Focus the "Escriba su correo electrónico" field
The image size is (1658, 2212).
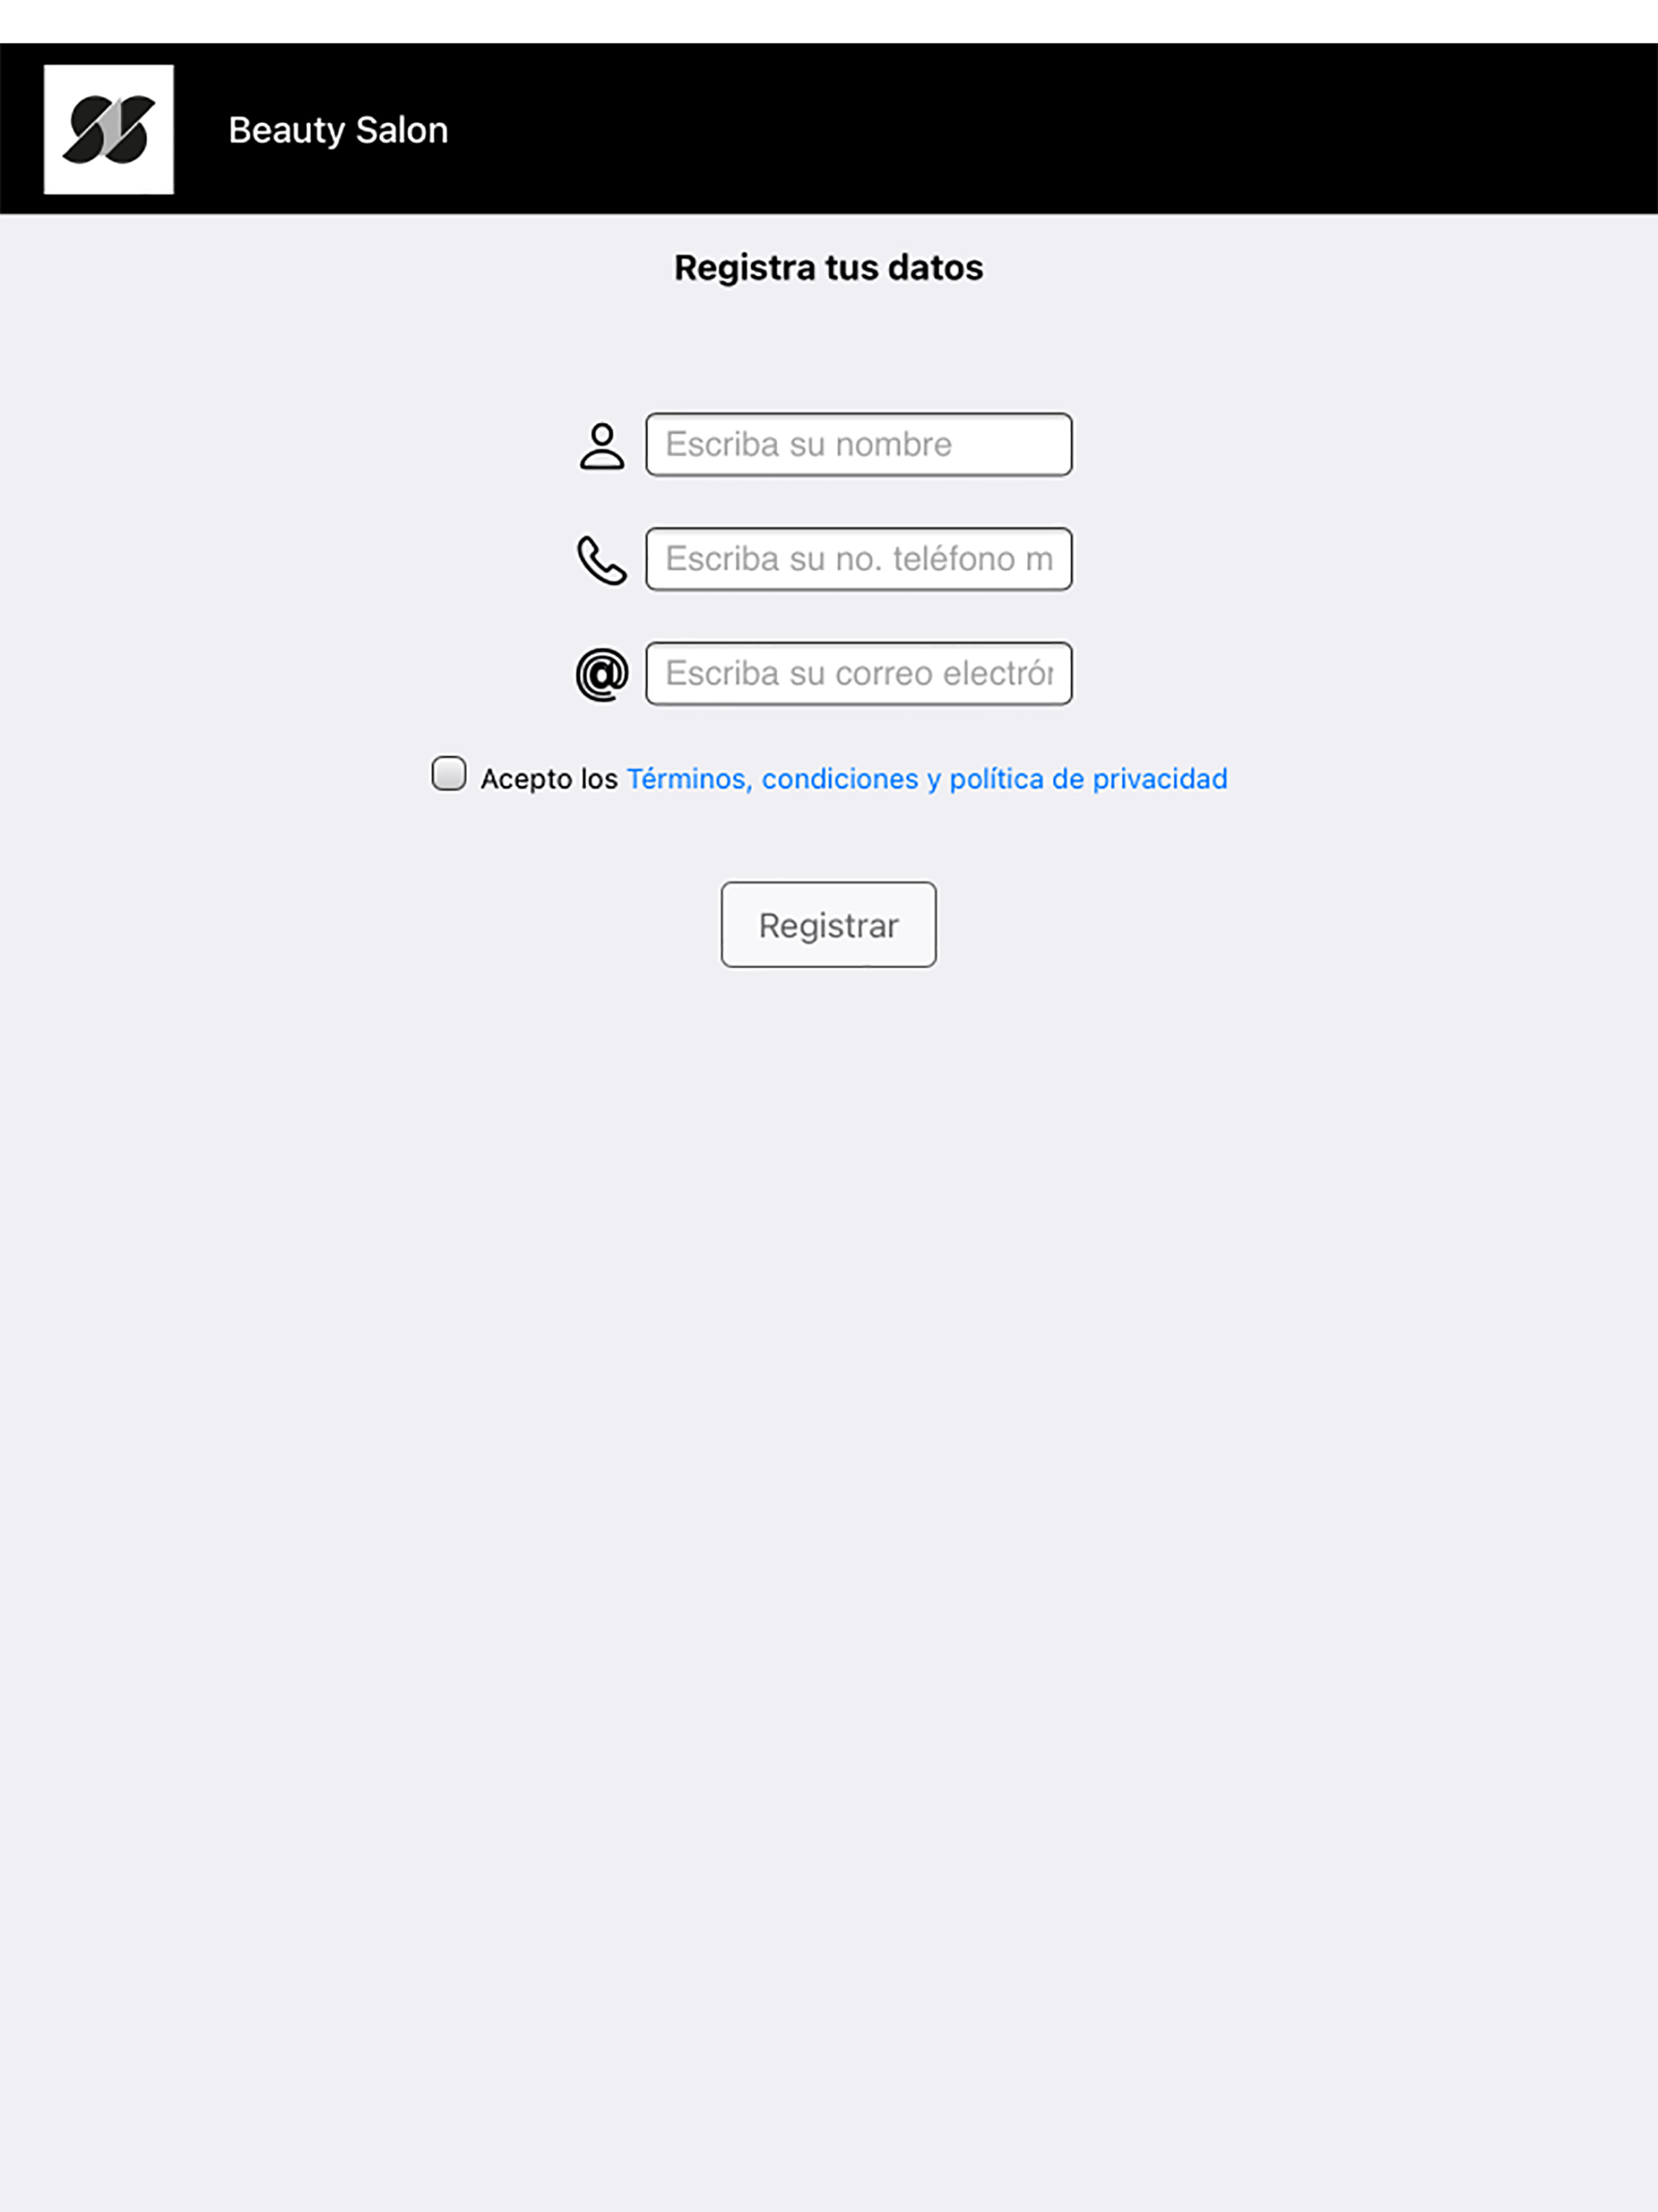859,673
